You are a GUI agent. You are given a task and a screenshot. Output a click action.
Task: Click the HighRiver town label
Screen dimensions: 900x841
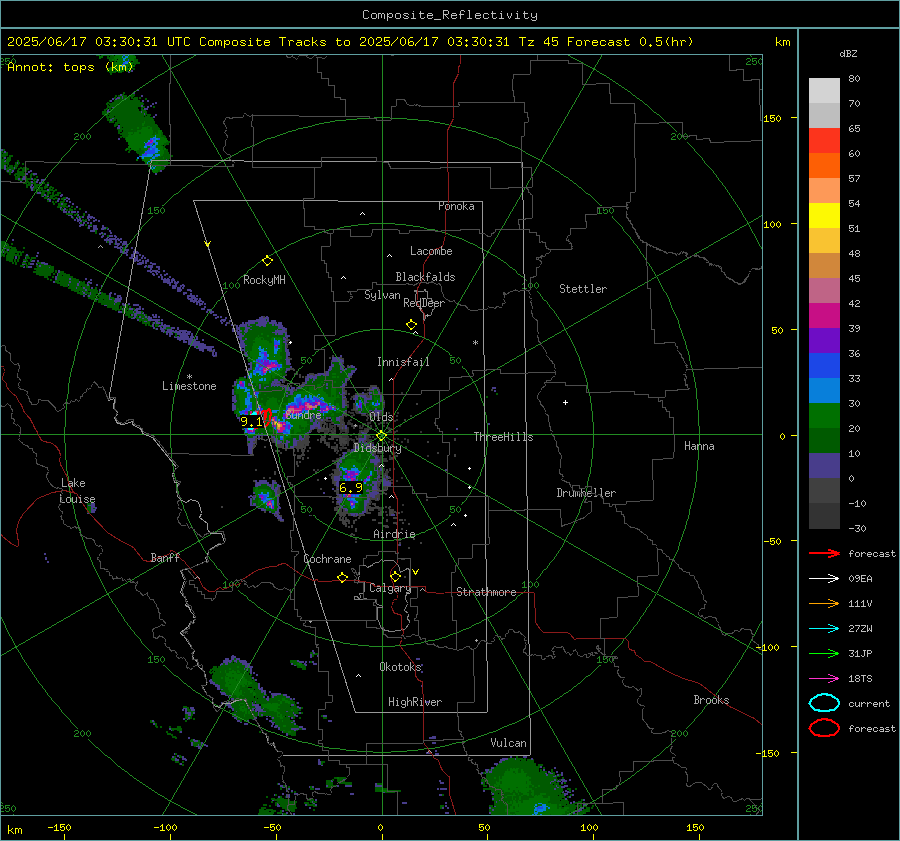click(x=415, y=702)
